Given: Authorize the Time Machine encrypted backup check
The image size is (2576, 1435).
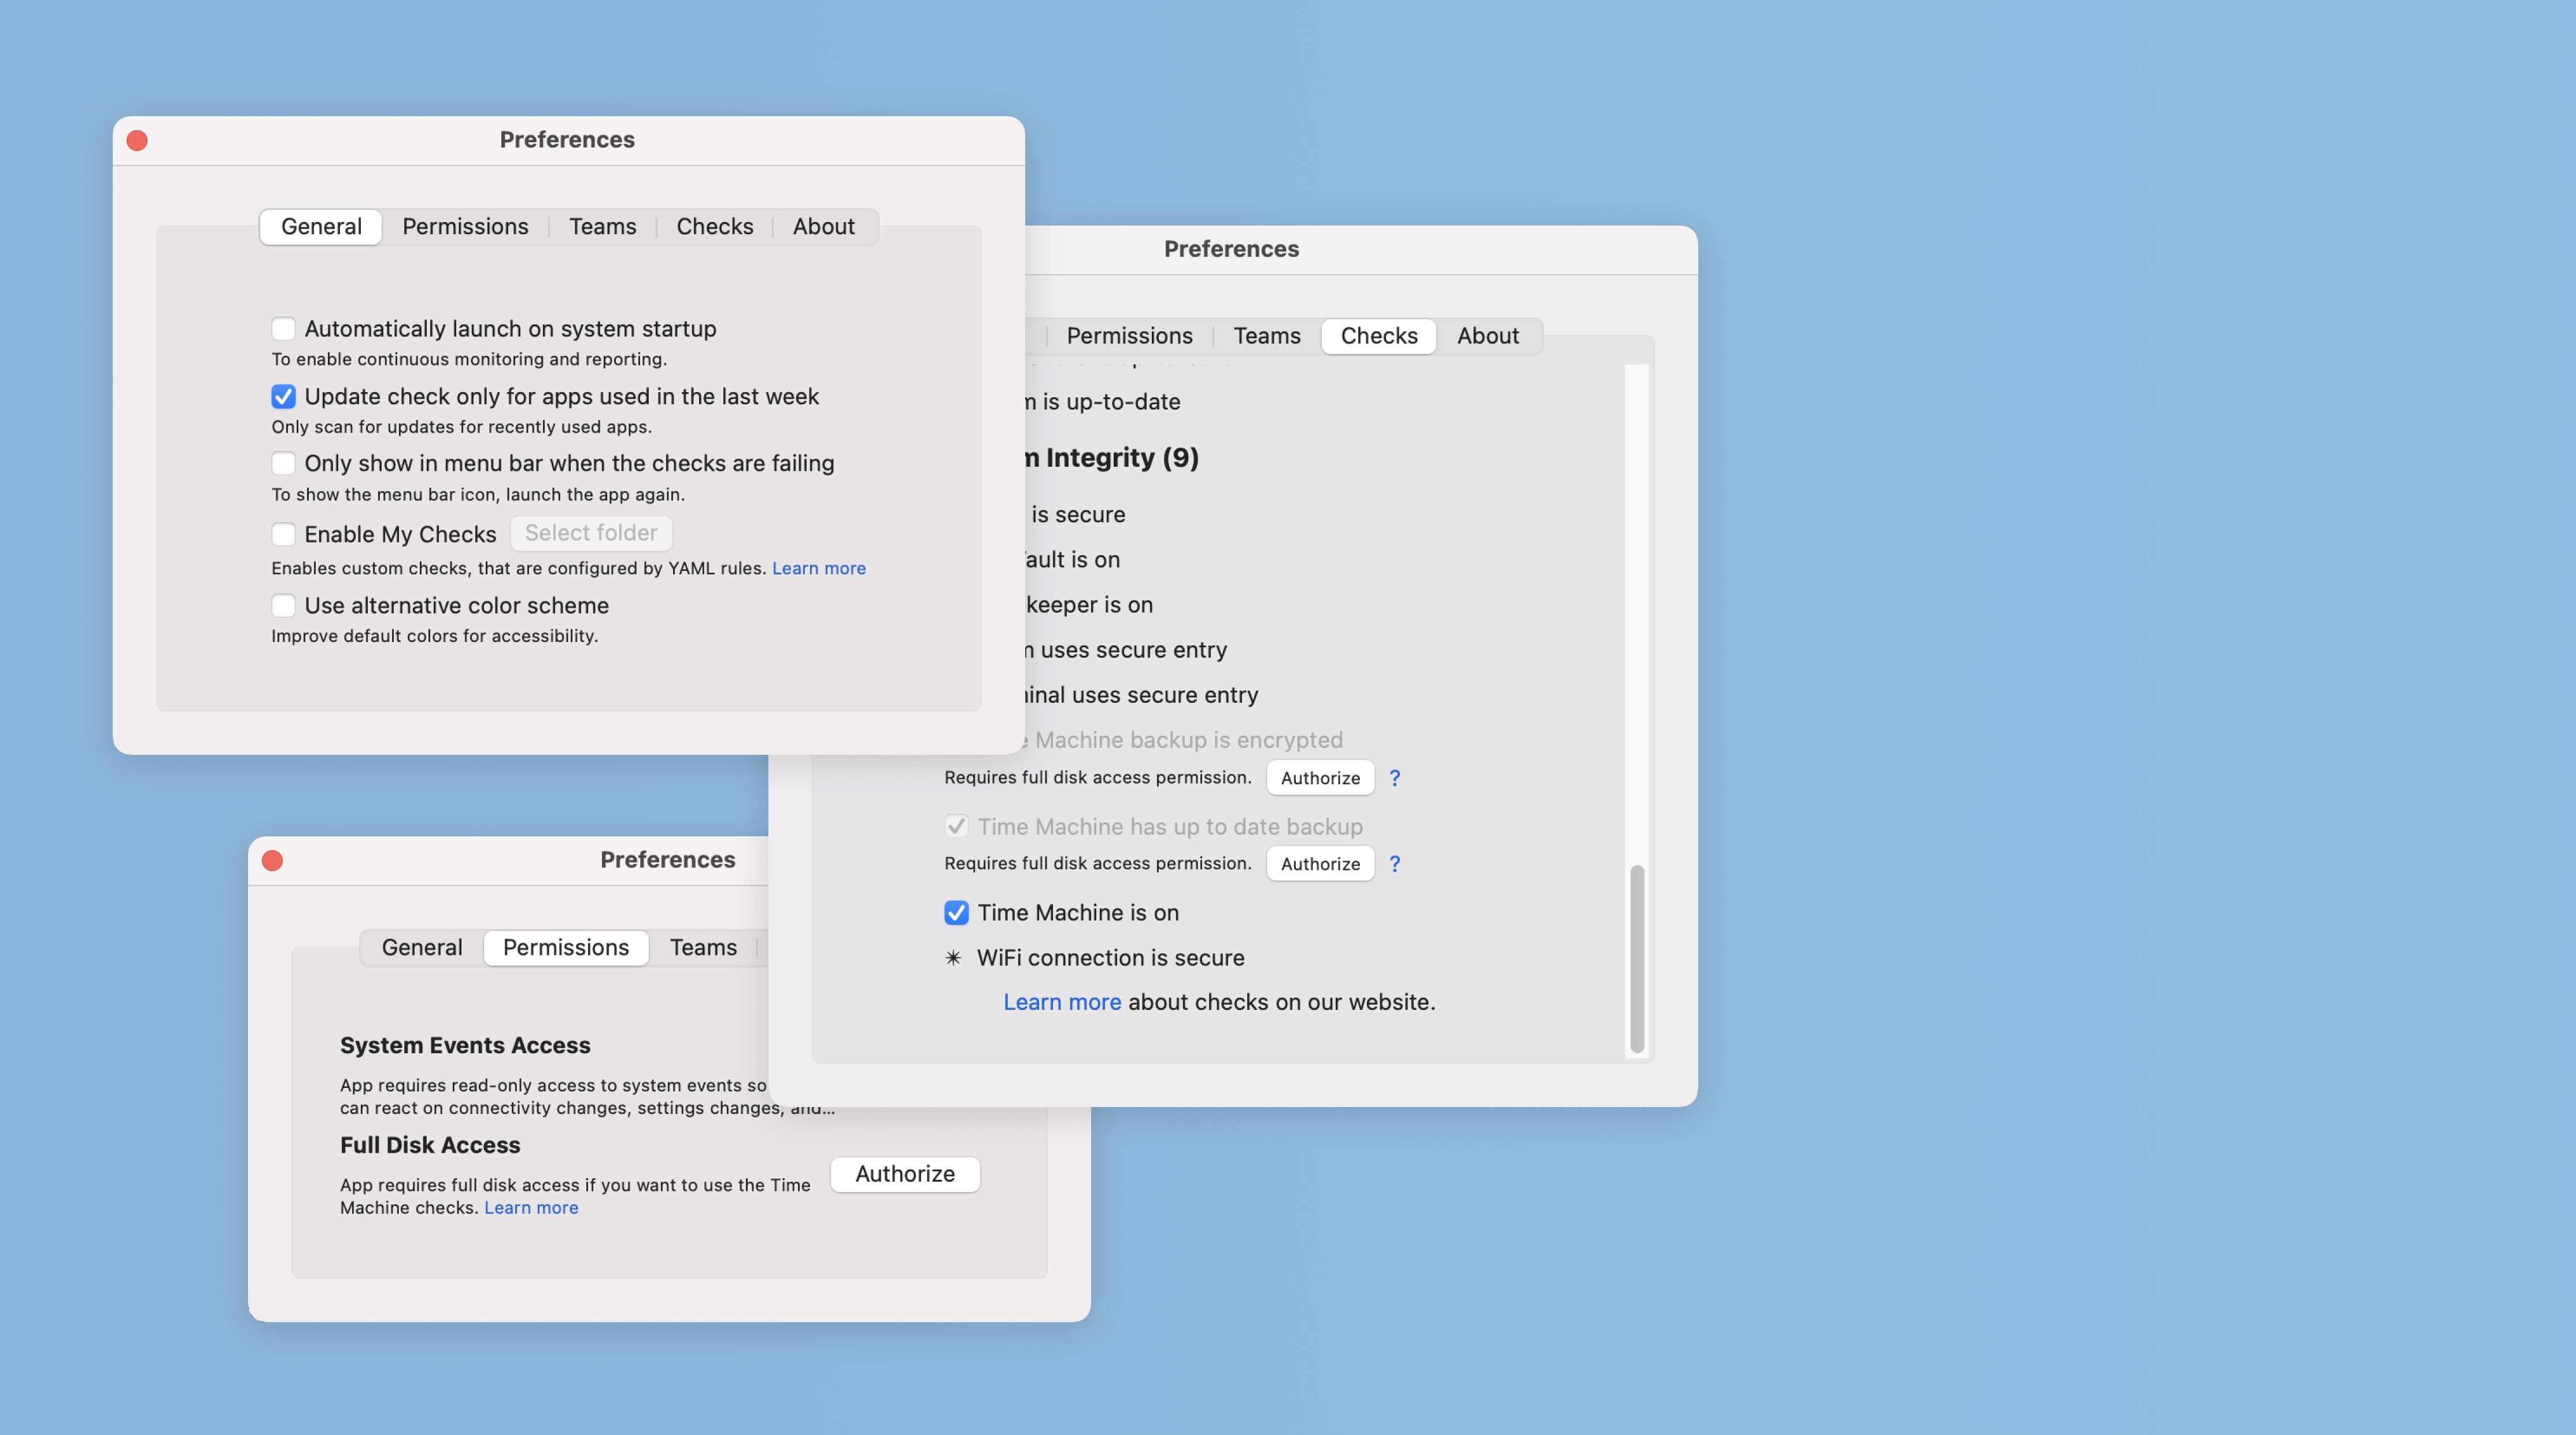Looking at the screenshot, I should tap(1319, 777).
